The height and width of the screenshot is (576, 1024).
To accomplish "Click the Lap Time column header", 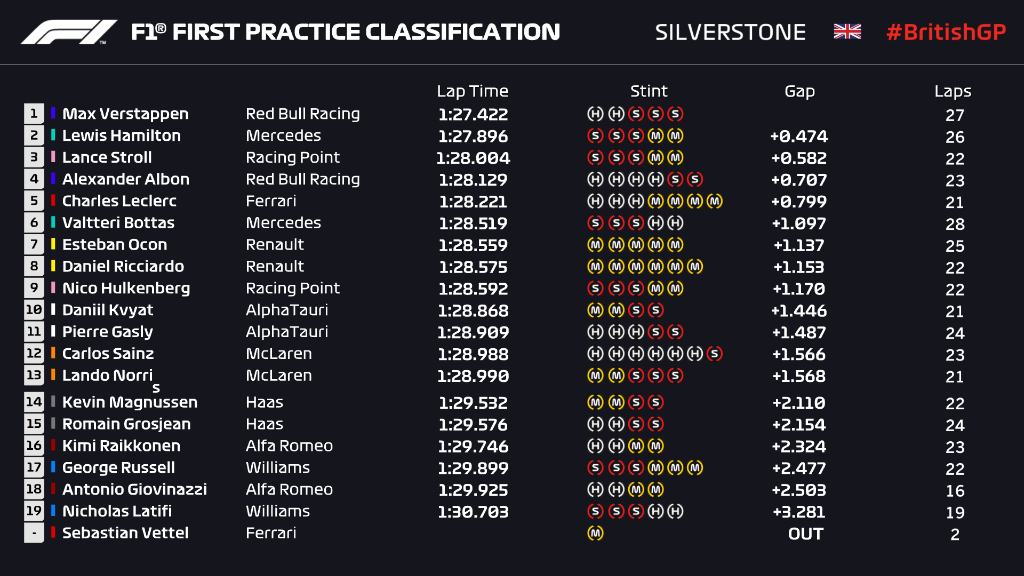I will (x=473, y=91).
